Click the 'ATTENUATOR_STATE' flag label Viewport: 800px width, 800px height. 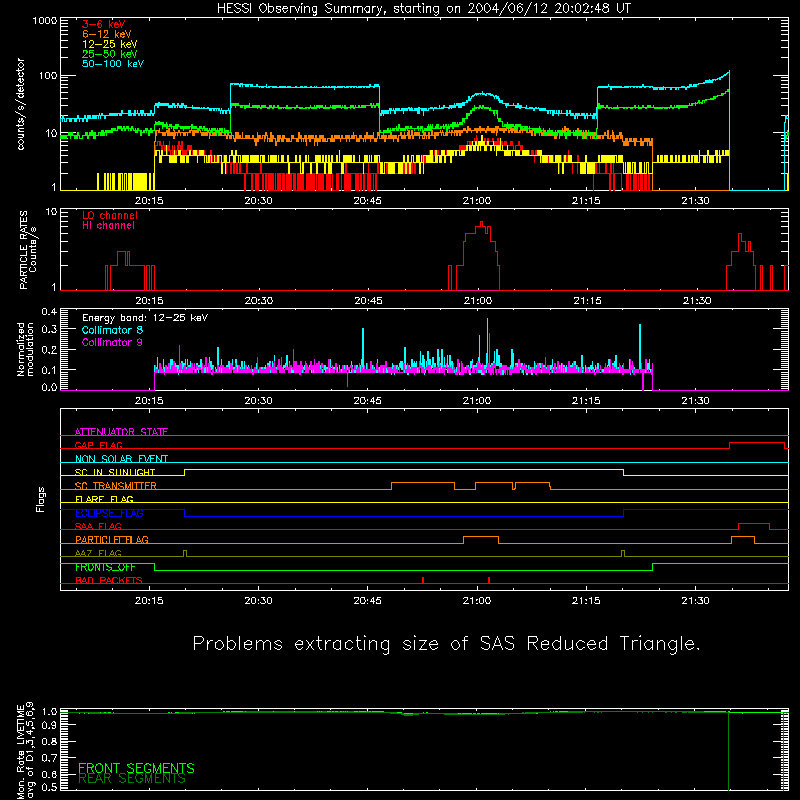[x=121, y=432]
